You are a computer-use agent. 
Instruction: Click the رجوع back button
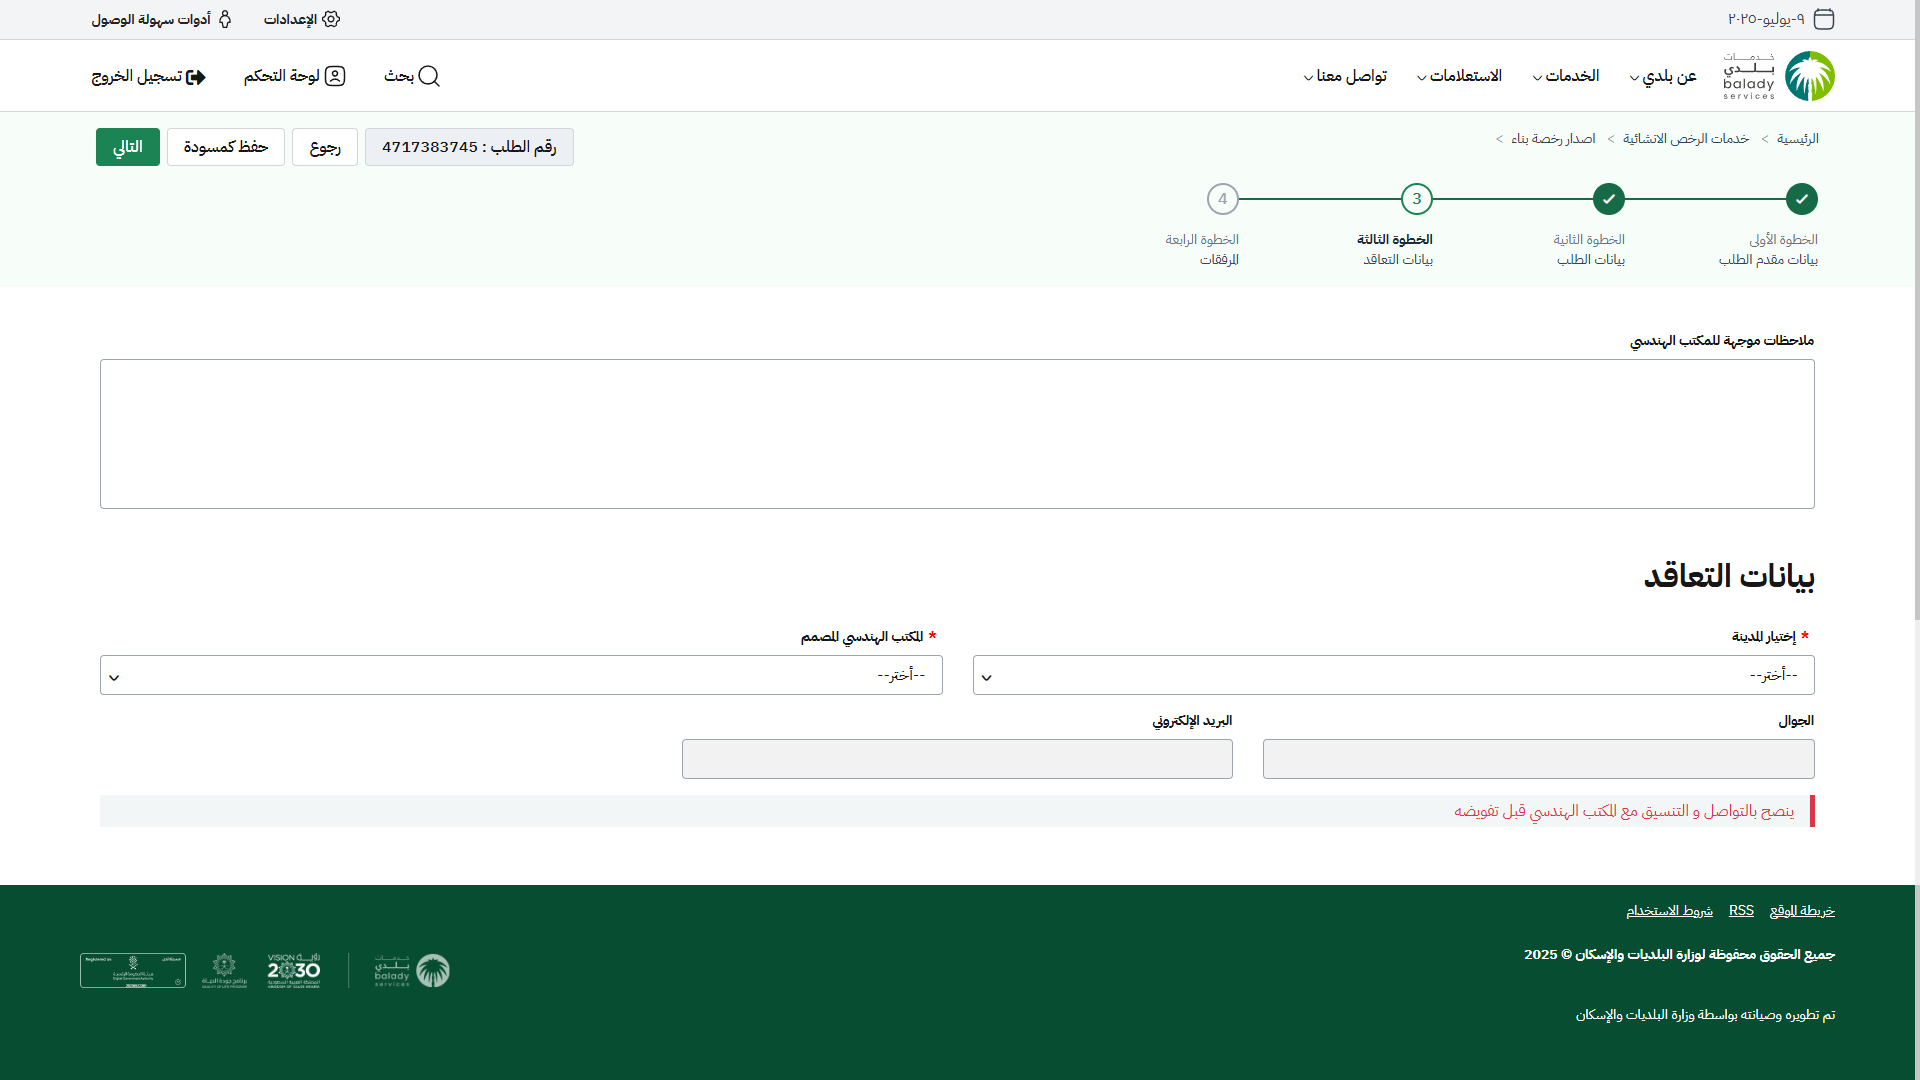click(325, 147)
